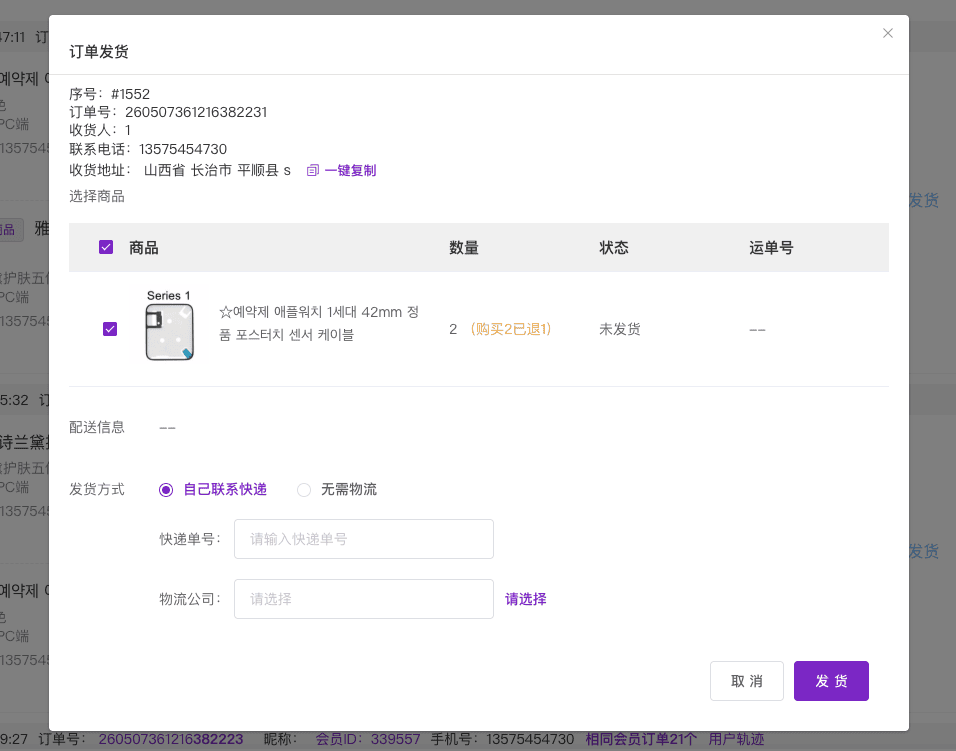Click order number 260507361216382231 text
956x751 pixels.
(x=196, y=112)
